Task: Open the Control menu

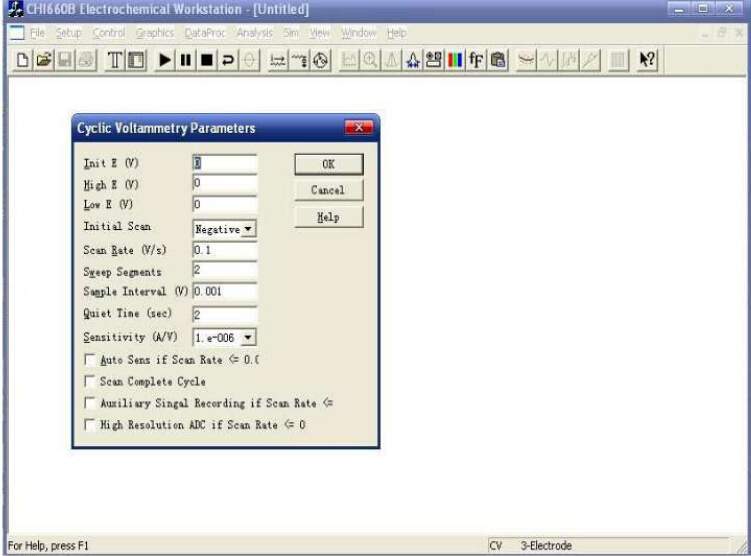Action: point(109,33)
